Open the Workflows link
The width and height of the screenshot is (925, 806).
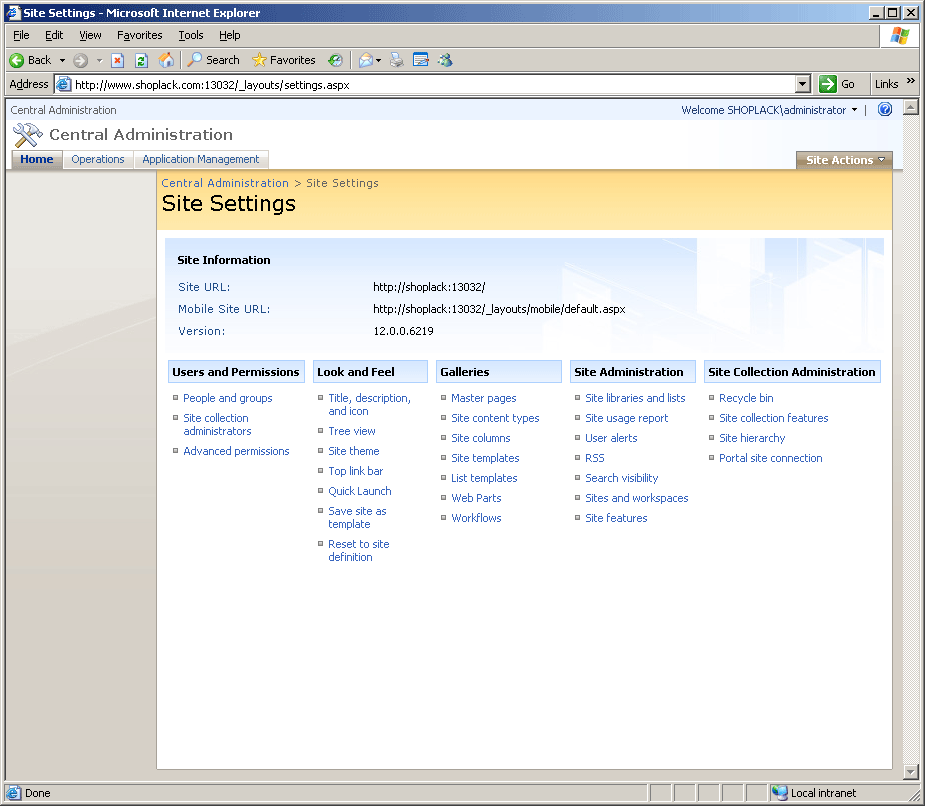[x=476, y=518]
